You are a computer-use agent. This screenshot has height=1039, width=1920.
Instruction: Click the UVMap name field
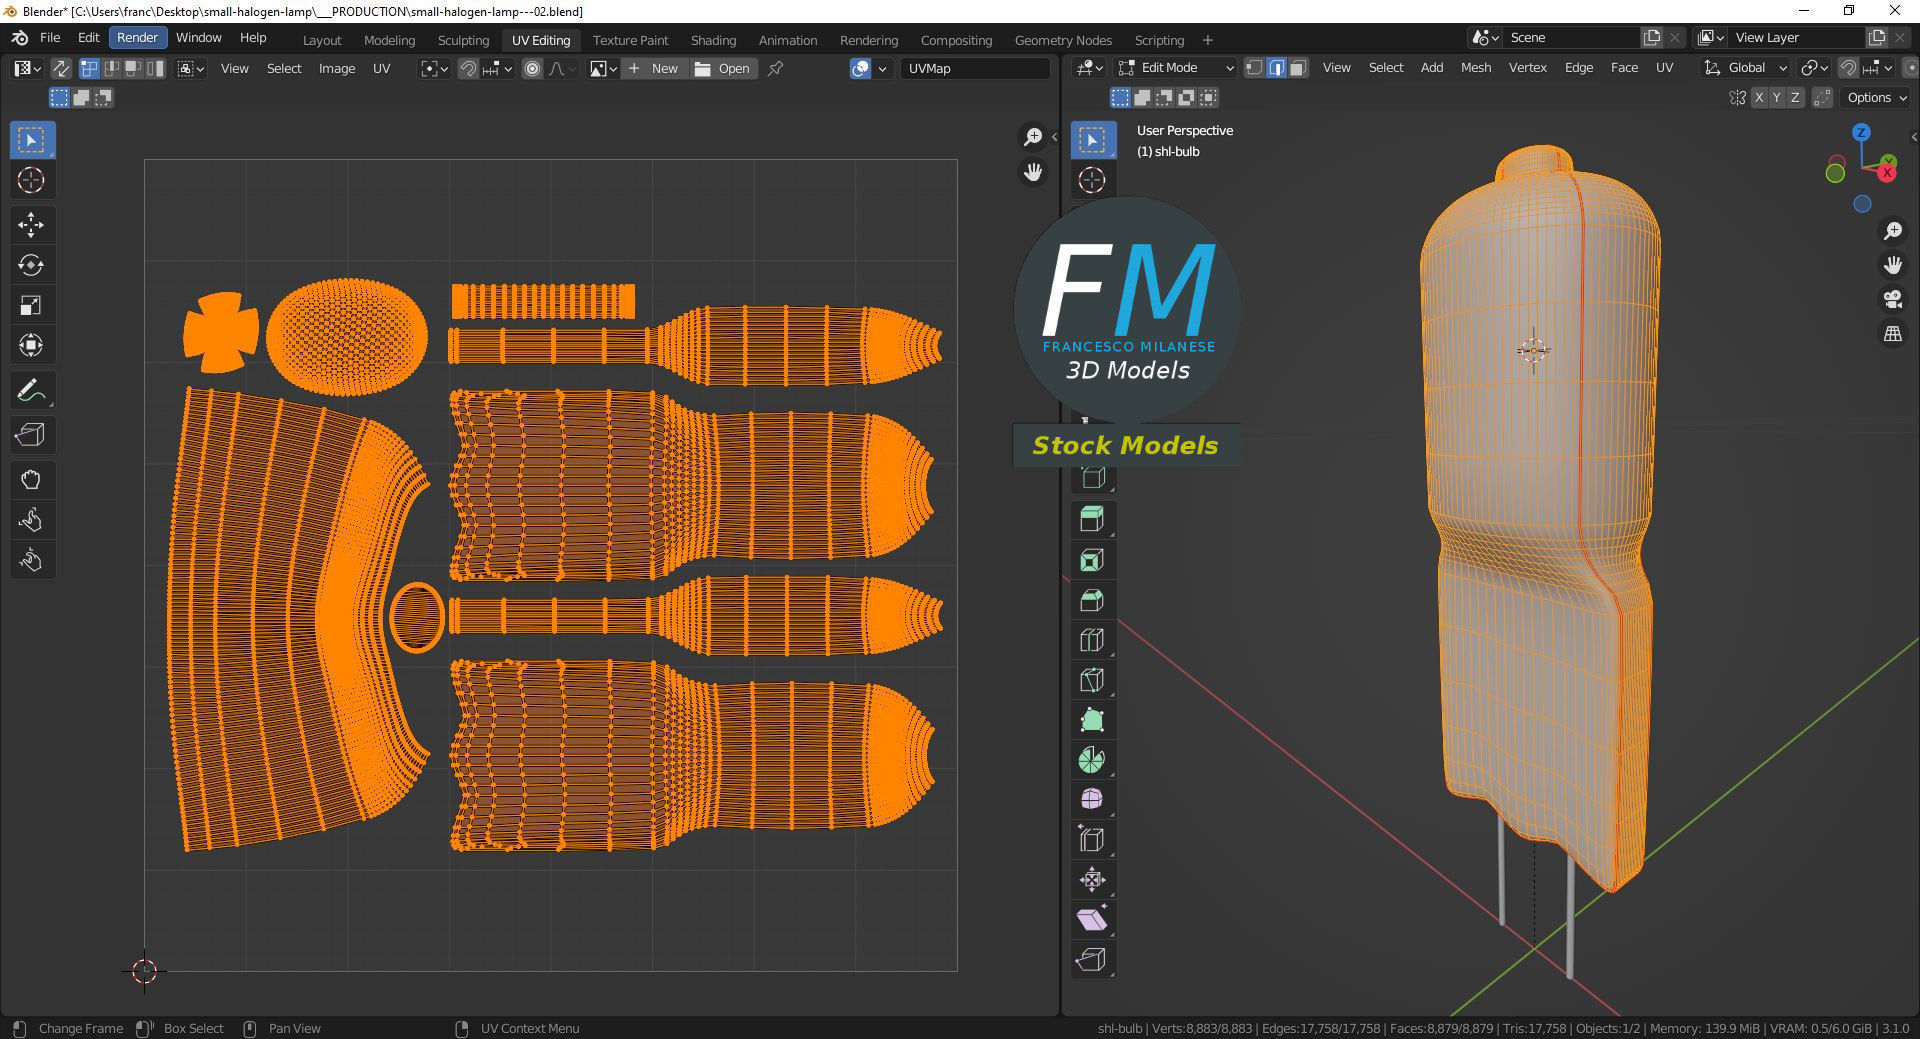point(975,68)
